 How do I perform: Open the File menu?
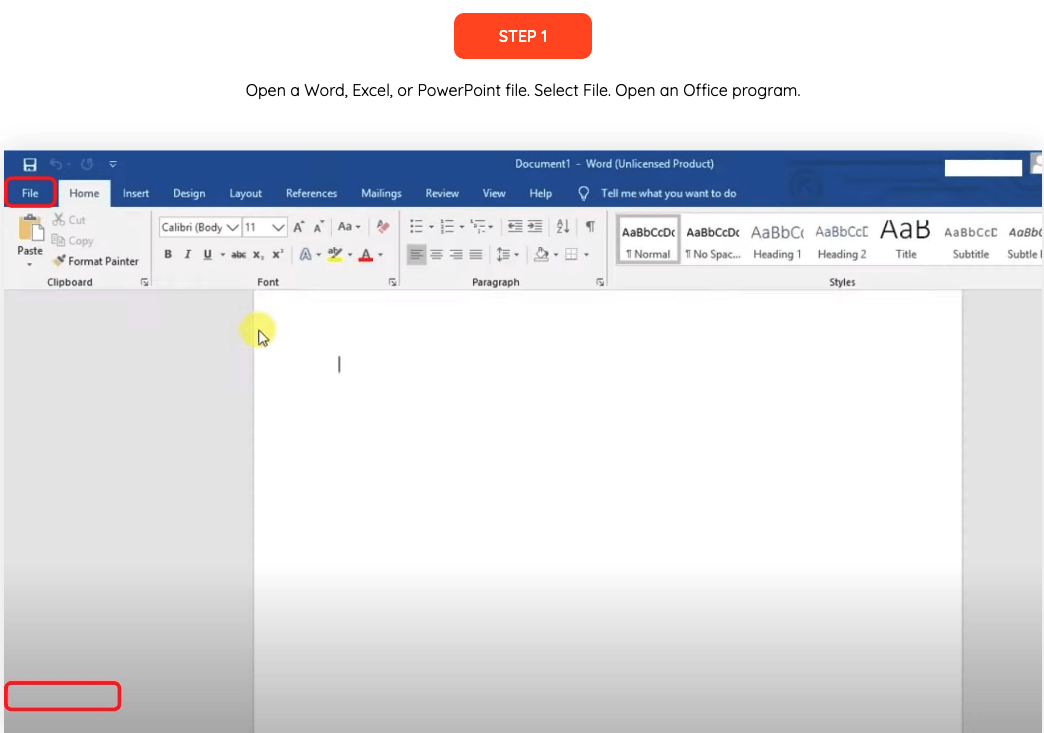(30, 193)
